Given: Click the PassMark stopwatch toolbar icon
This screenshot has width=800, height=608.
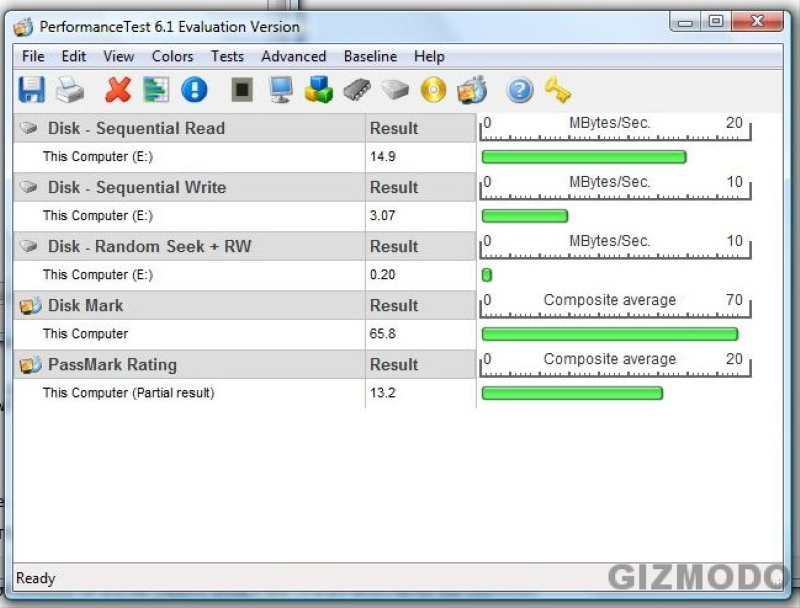Looking at the screenshot, I should click(472, 90).
